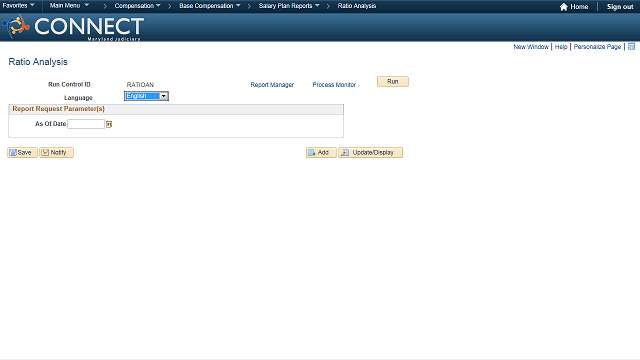Click the Ratio Analysis breadcrumb item

pyautogui.click(x=357, y=6)
